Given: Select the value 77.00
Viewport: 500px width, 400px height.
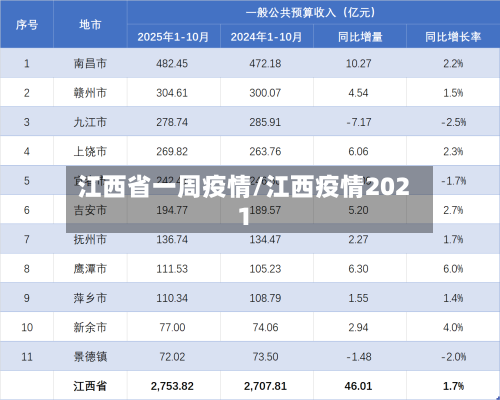Looking at the screenshot, I should coord(172,327).
